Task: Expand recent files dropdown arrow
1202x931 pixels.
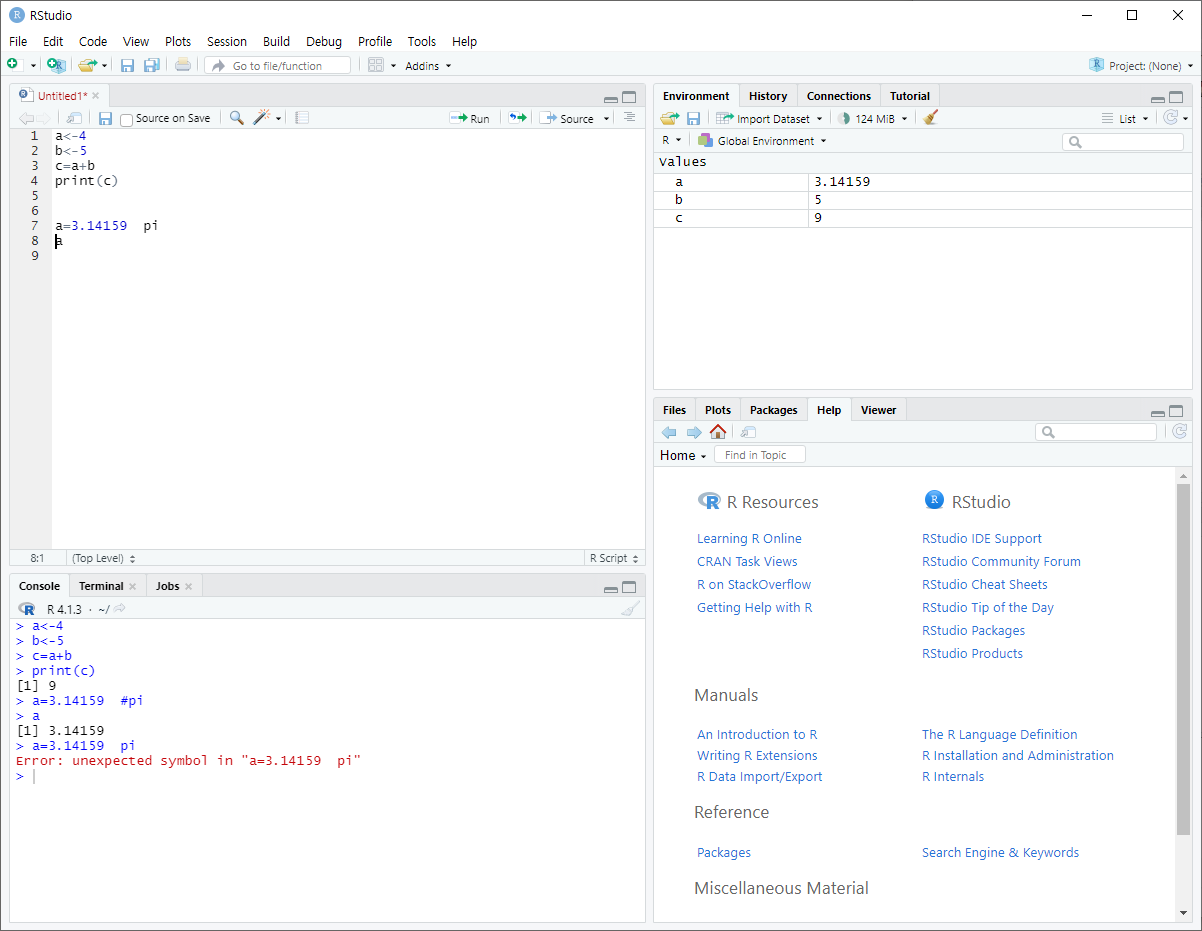Action: [104, 66]
